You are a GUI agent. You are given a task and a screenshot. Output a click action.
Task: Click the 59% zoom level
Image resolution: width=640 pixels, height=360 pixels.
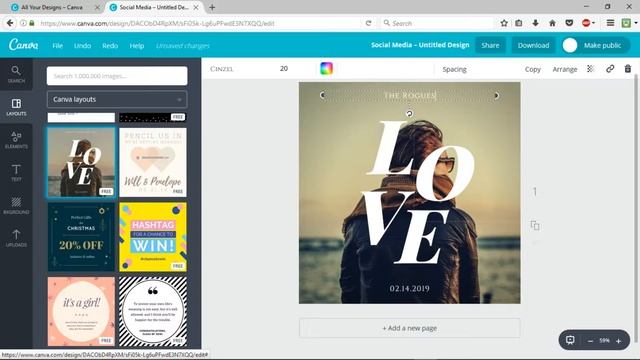(604, 340)
